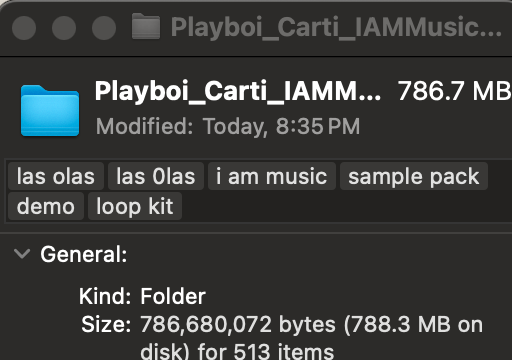Click the large blue folder icon
This screenshot has width=512, height=360.
point(50,111)
